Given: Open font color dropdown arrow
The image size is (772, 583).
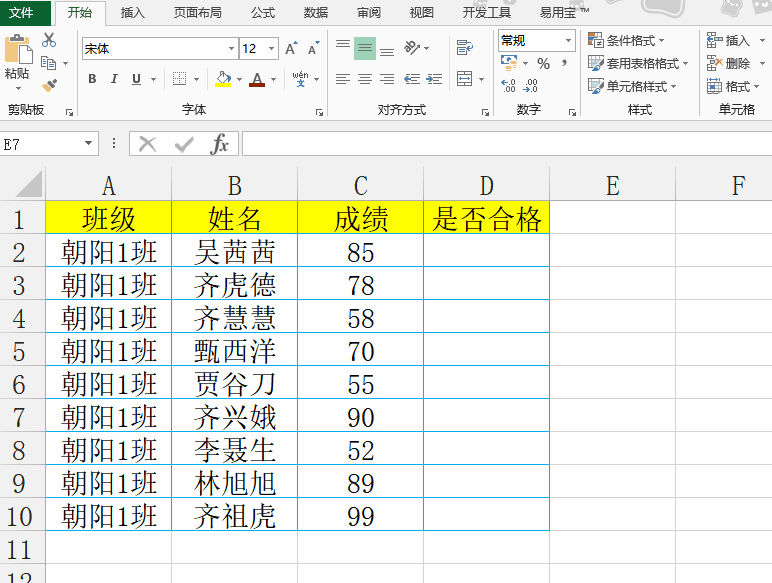Looking at the screenshot, I should (273, 79).
